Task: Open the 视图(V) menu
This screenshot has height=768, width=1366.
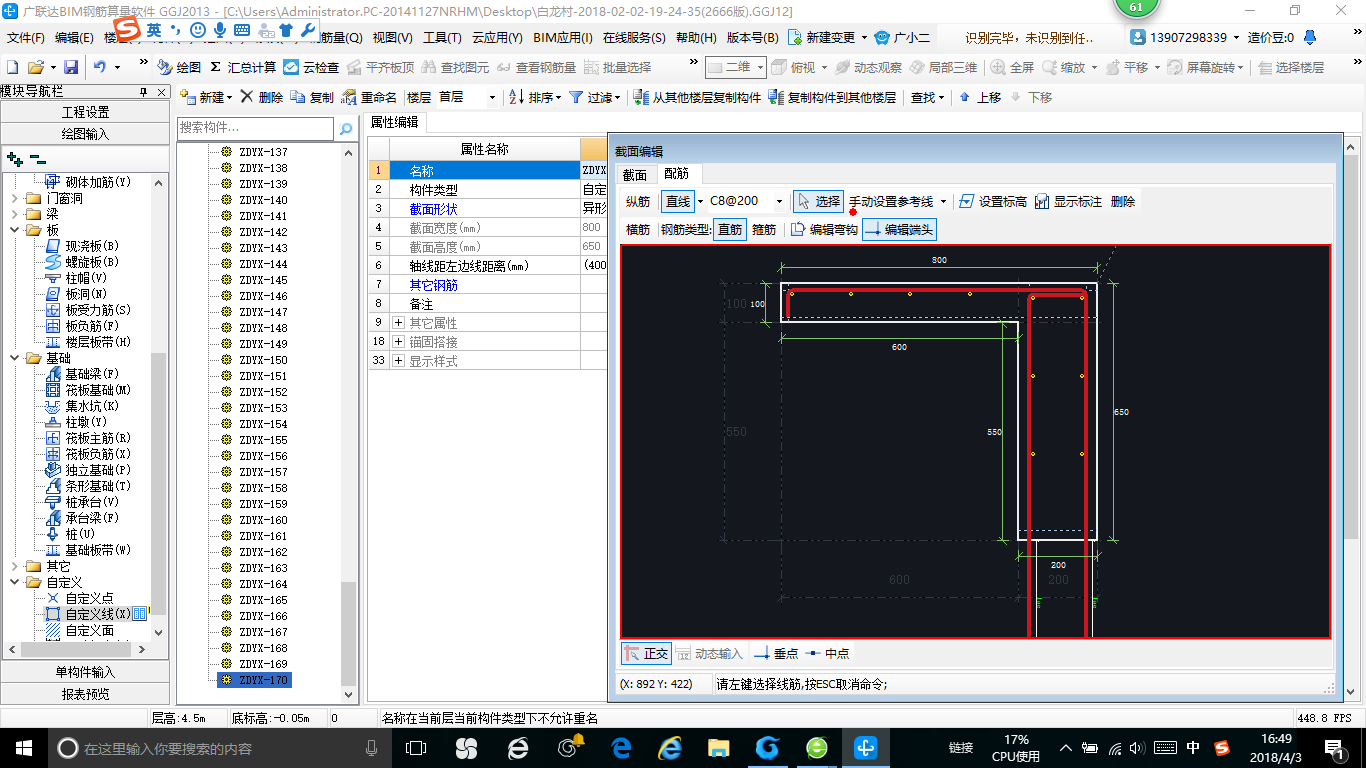Action: [x=392, y=38]
